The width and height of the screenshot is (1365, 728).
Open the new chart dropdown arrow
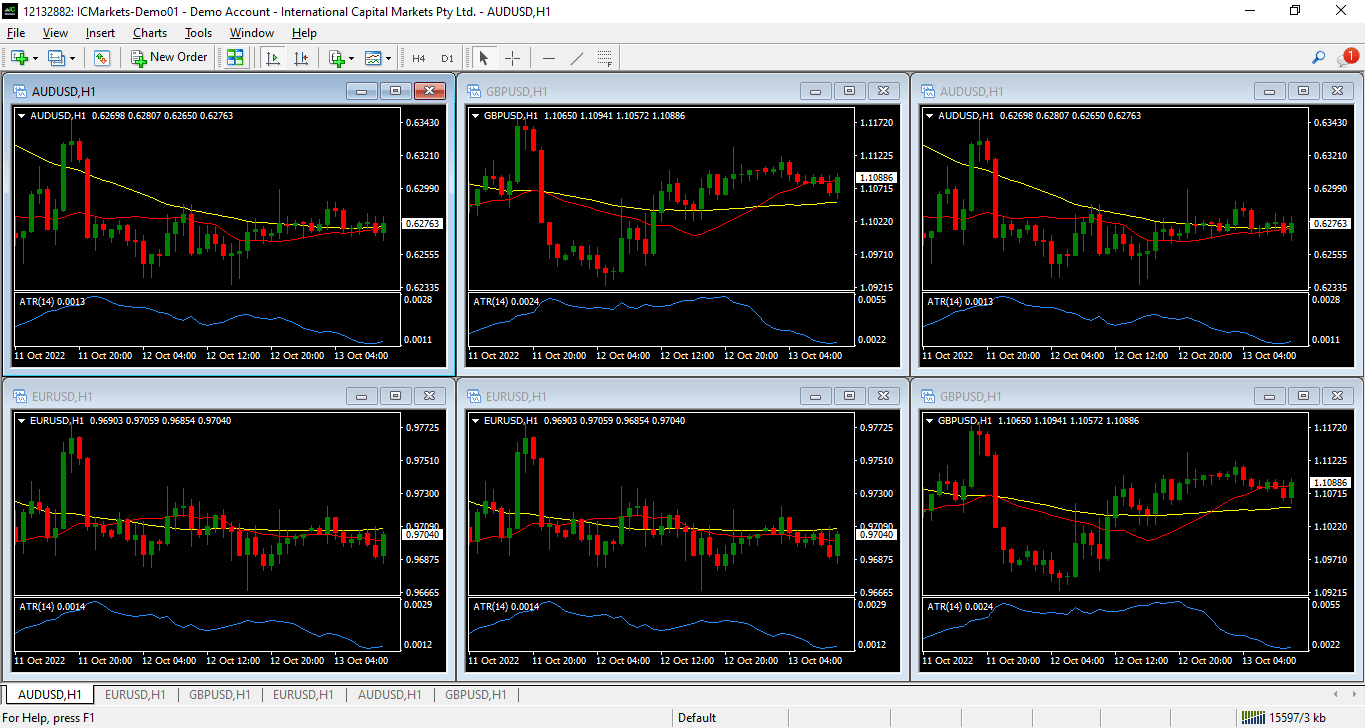click(36, 58)
